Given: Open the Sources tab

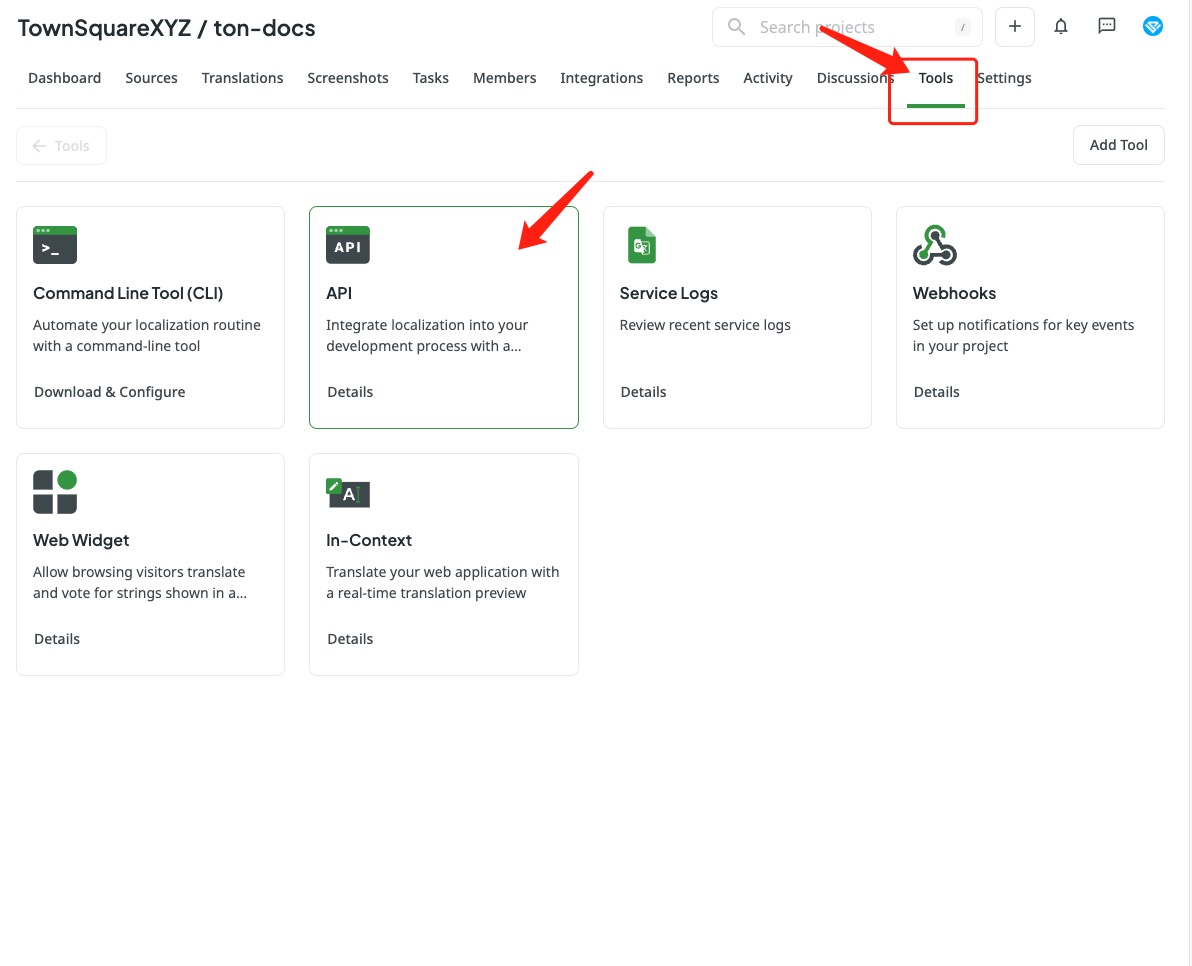Looking at the screenshot, I should coord(151,78).
